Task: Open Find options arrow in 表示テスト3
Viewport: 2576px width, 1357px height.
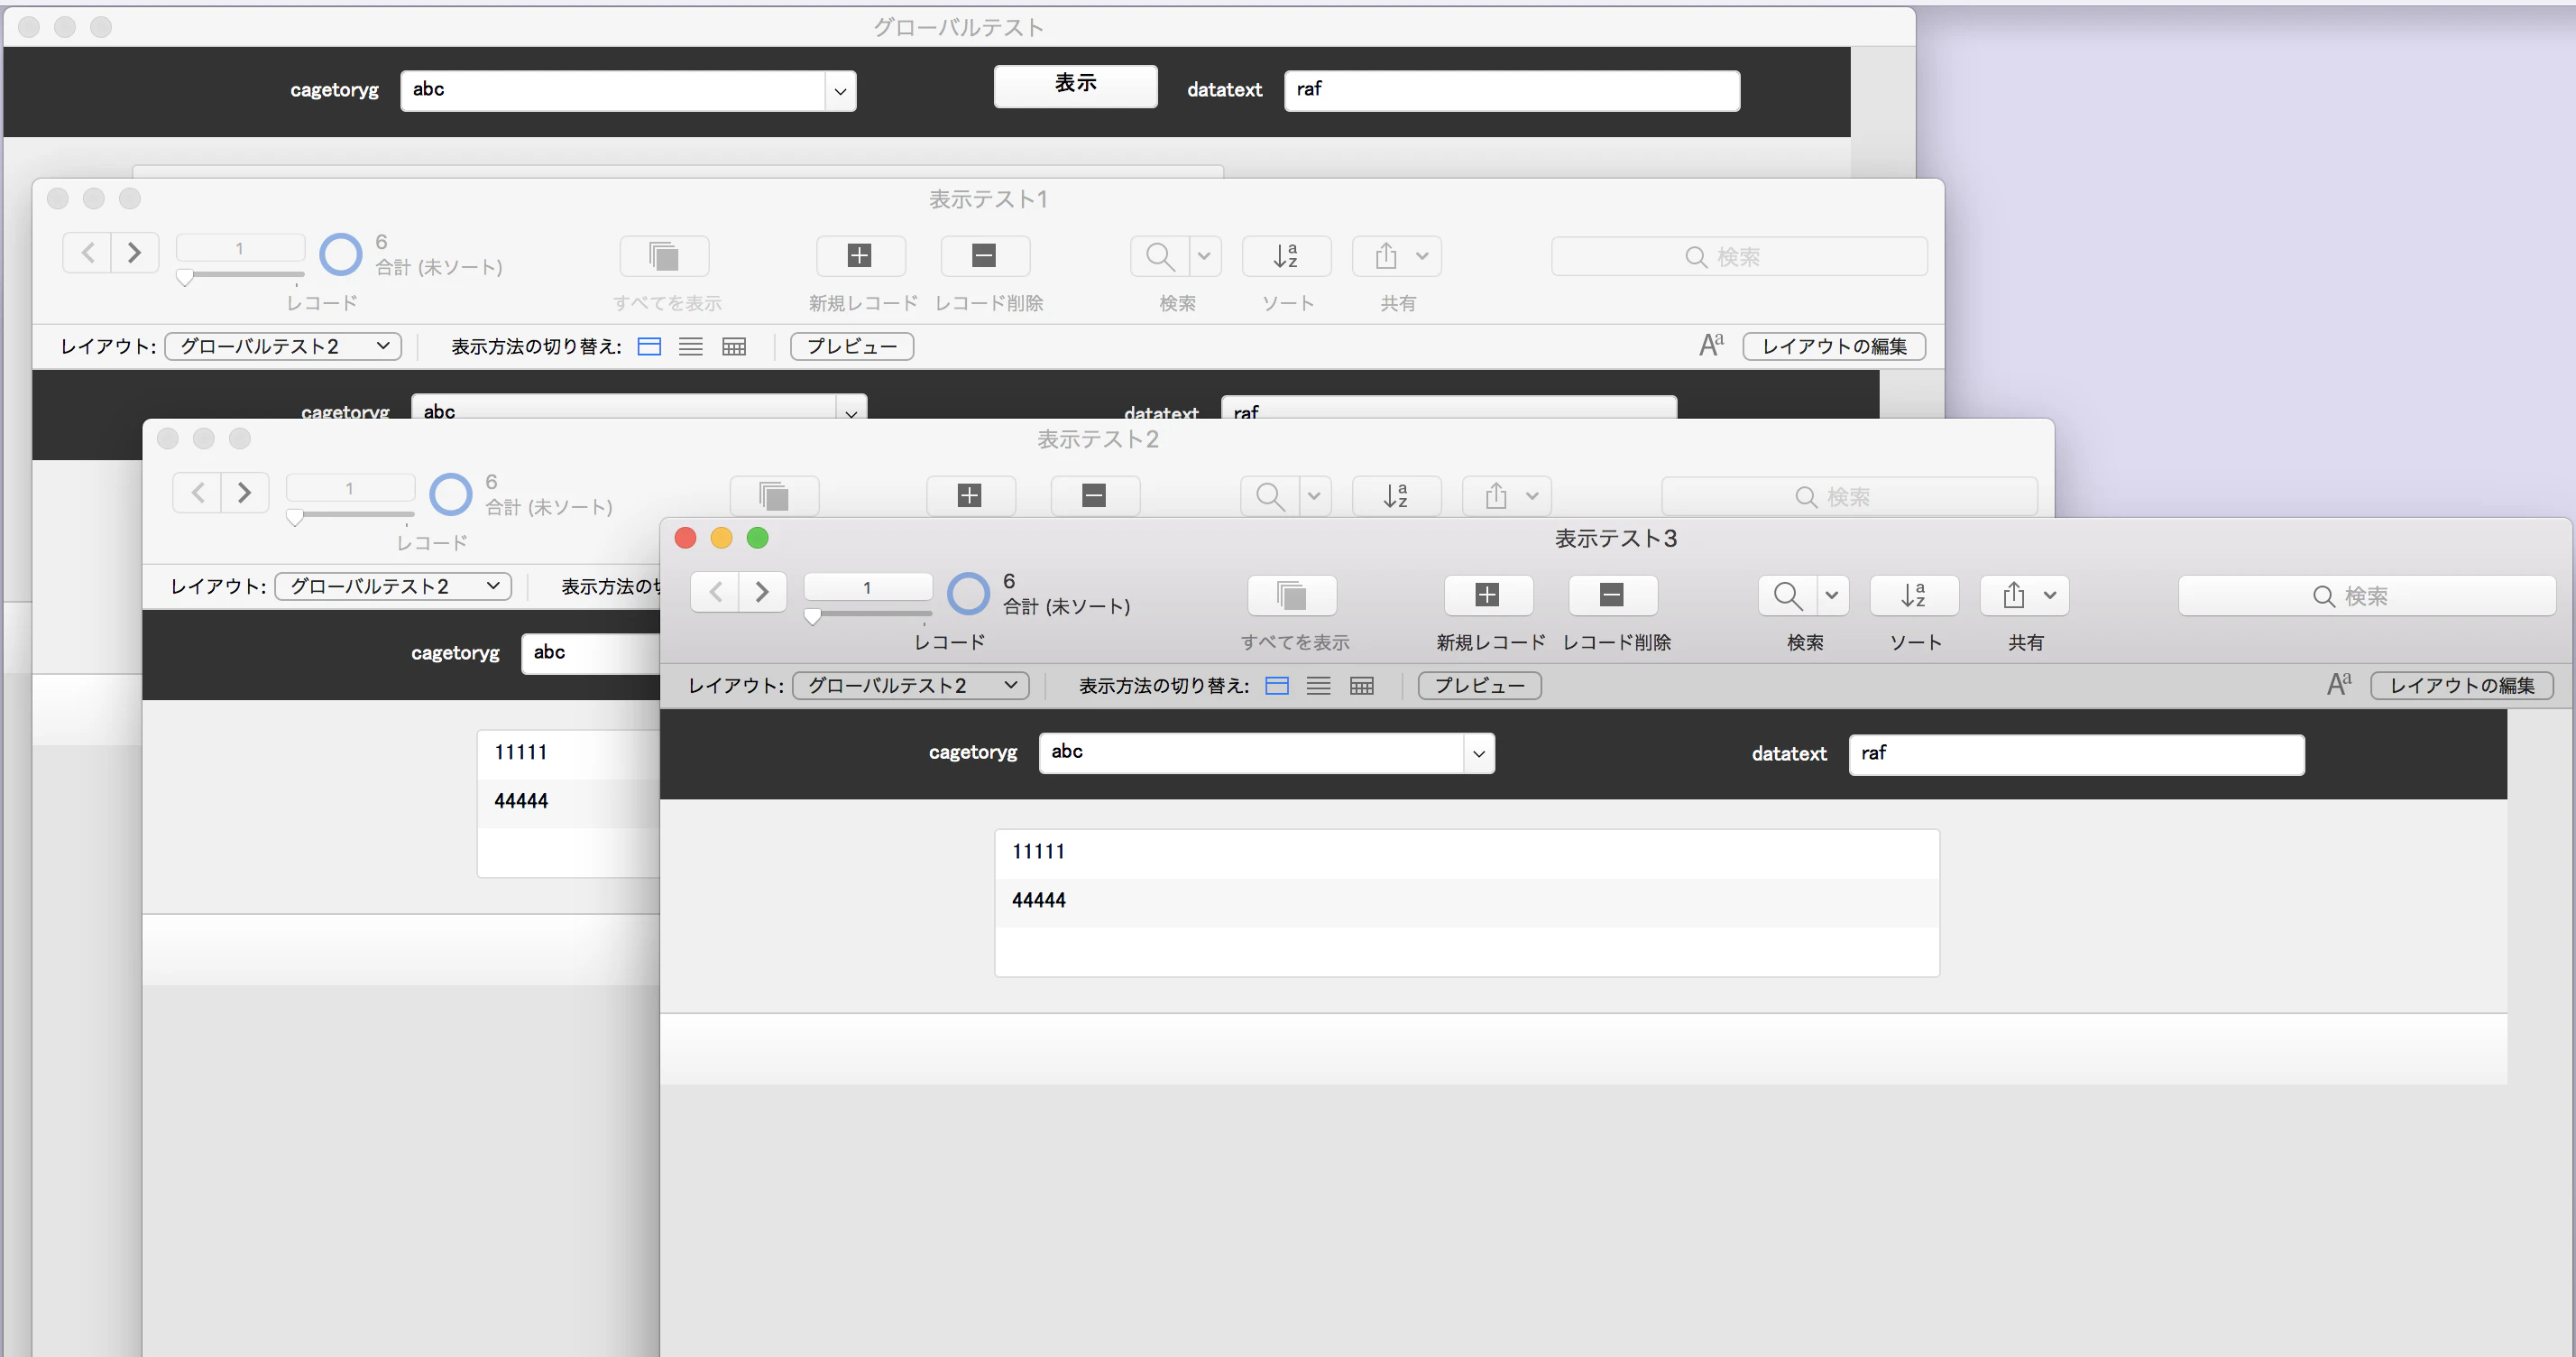Action: point(1832,595)
